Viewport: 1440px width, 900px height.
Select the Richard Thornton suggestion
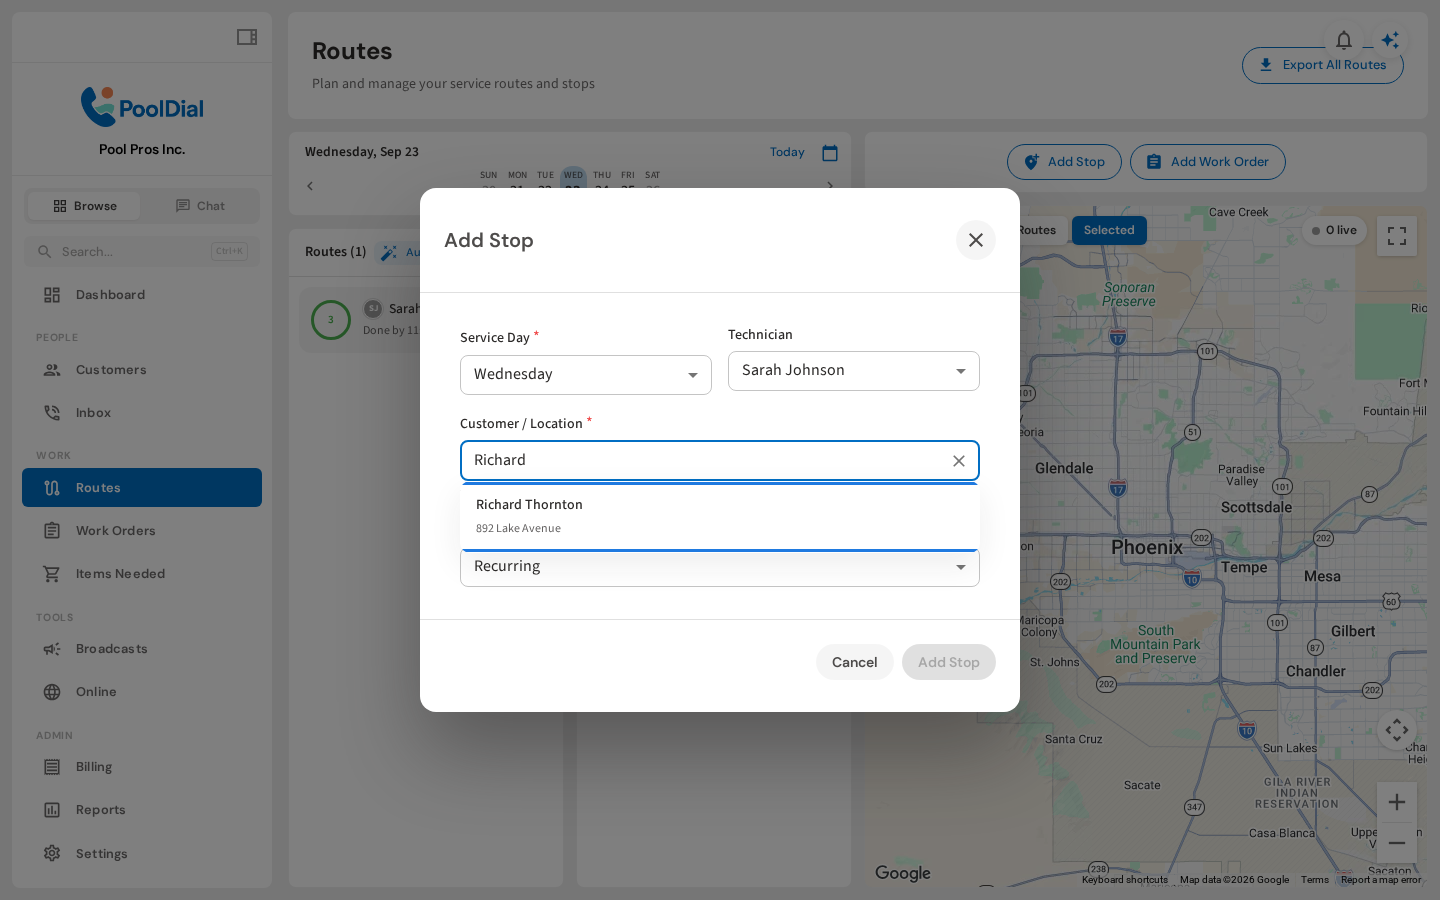720,516
